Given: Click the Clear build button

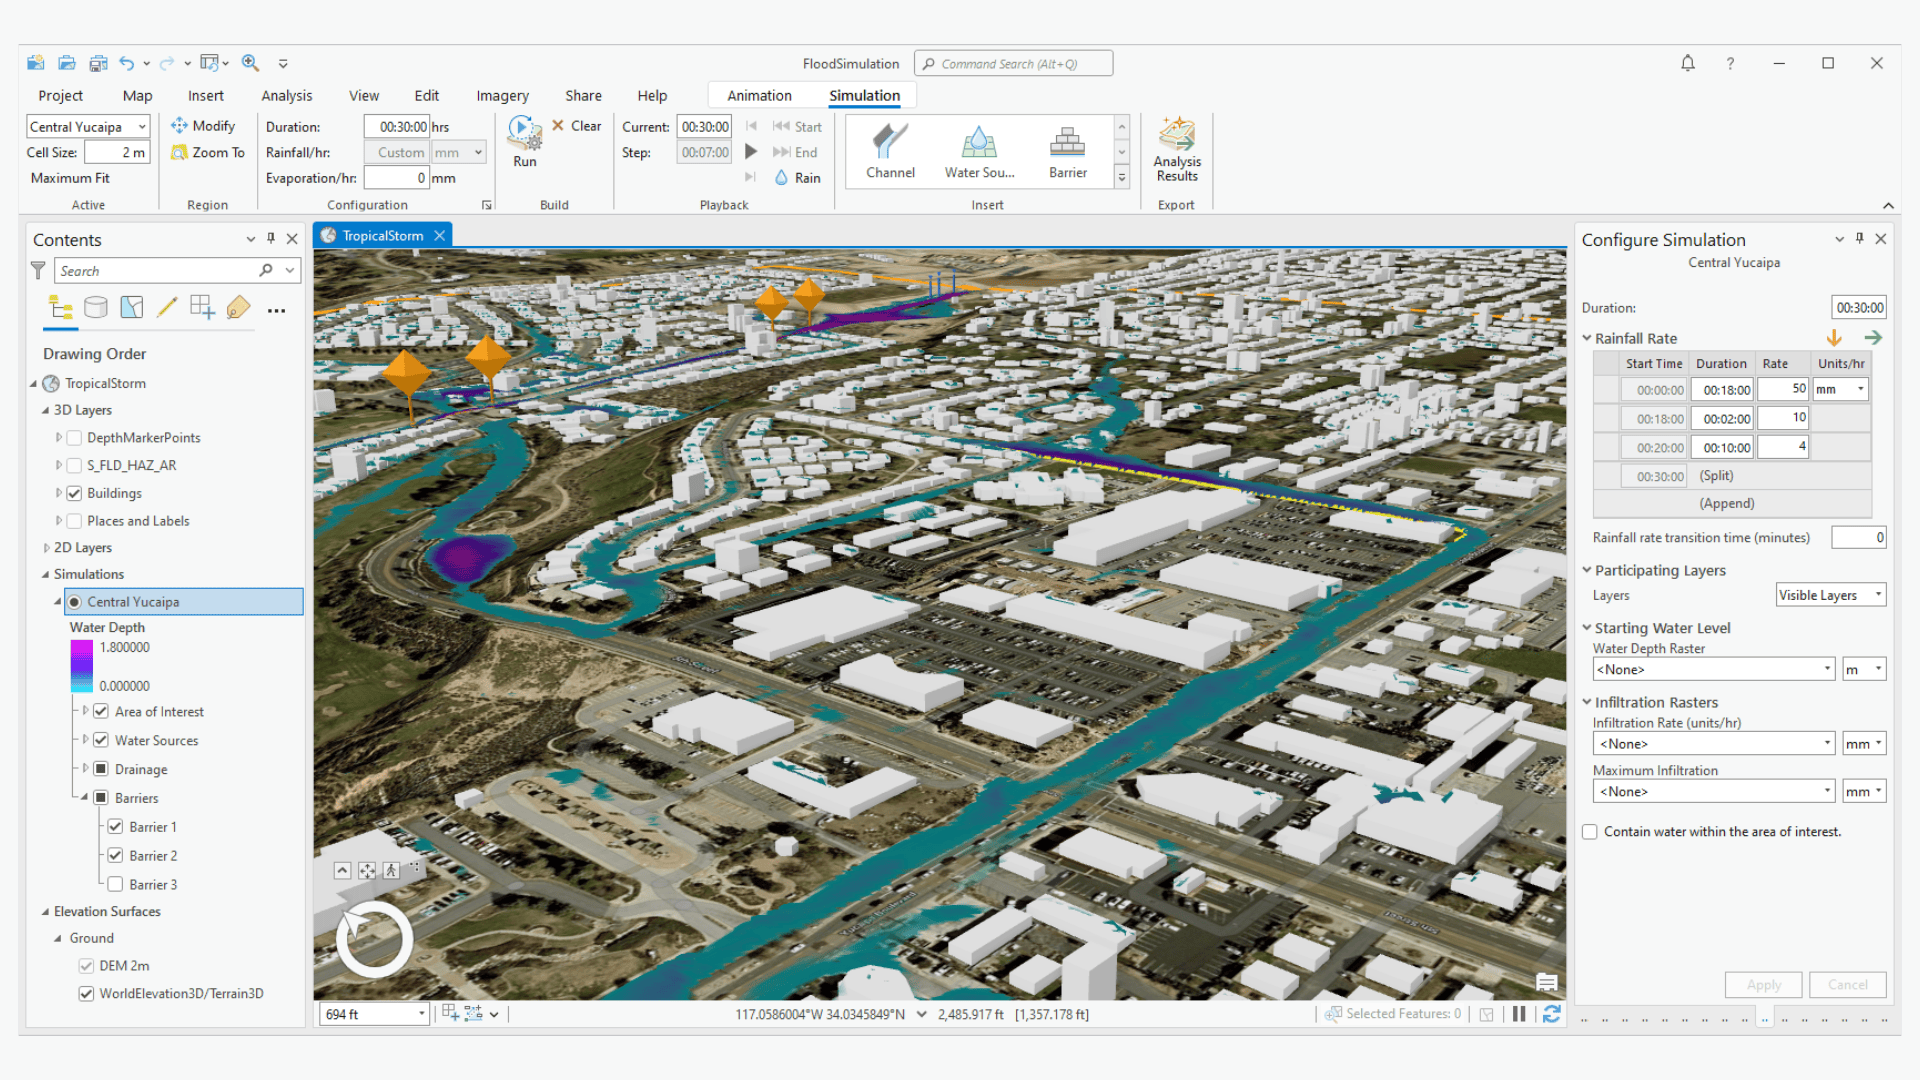Looking at the screenshot, I should [577, 126].
